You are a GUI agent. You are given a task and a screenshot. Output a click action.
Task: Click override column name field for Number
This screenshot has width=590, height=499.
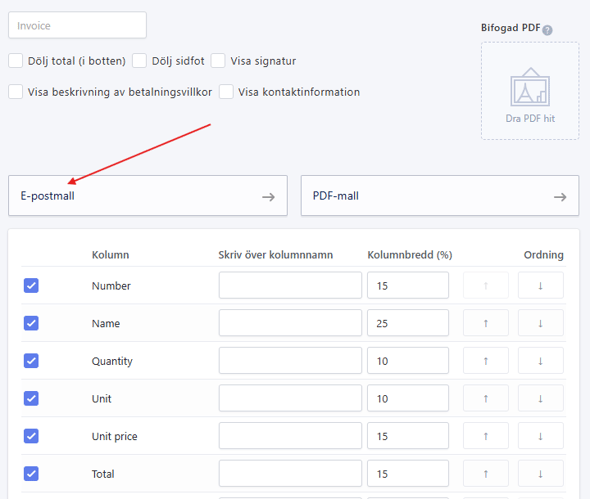pyautogui.click(x=290, y=285)
